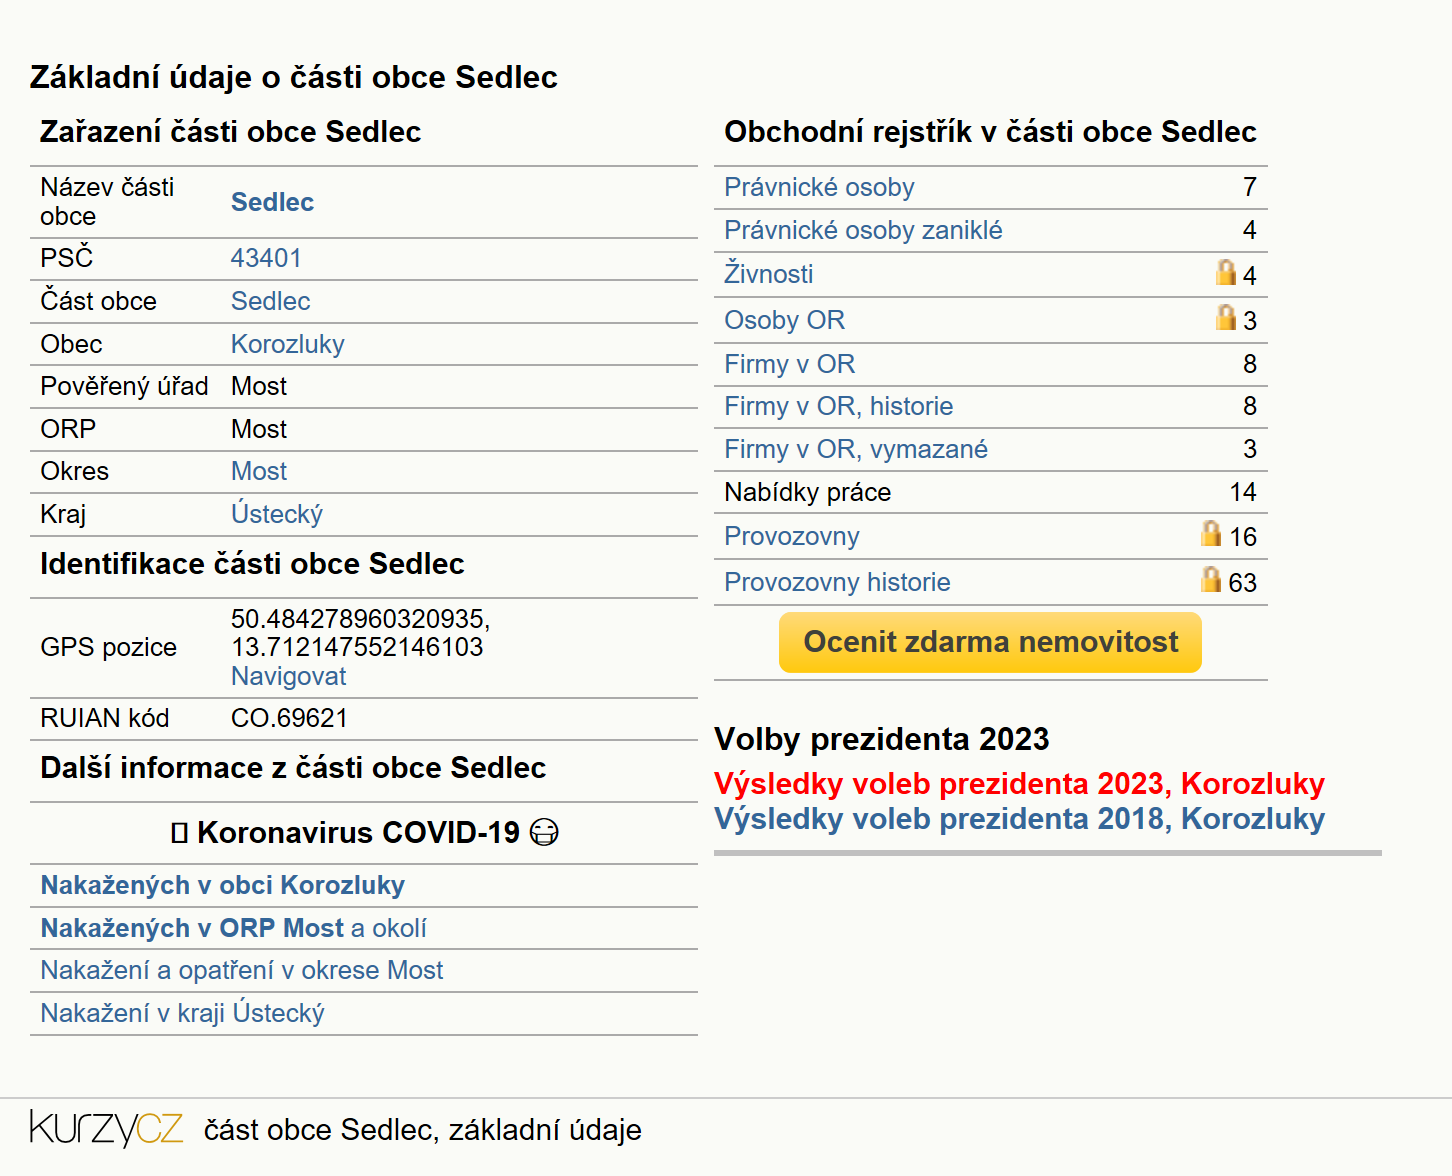Click the Navigovat link under GPS coordinates
The image size is (1452, 1176).
pos(288,676)
